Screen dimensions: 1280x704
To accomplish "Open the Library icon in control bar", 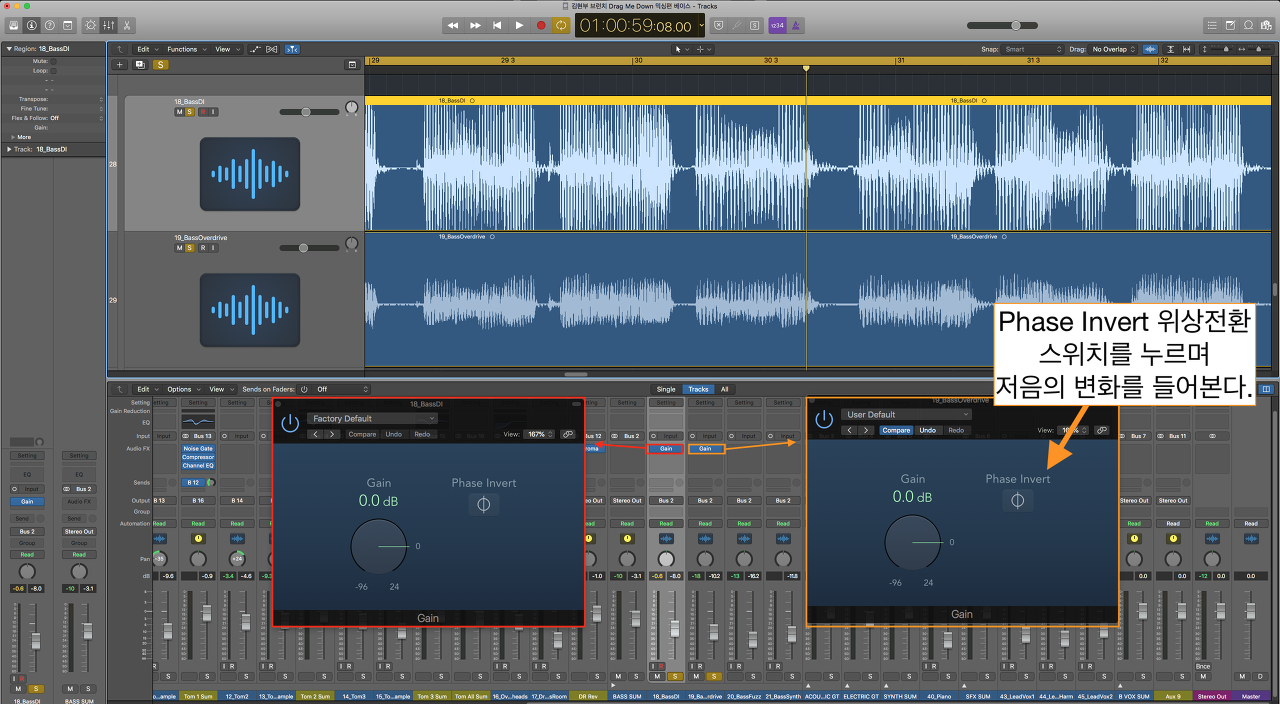I will [x=14, y=24].
